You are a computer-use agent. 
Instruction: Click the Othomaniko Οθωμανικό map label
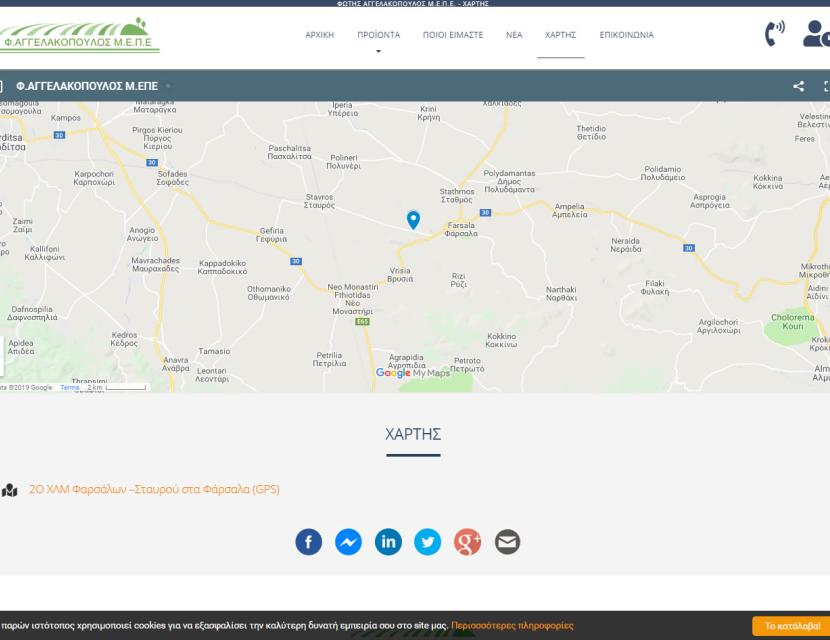click(x=269, y=293)
